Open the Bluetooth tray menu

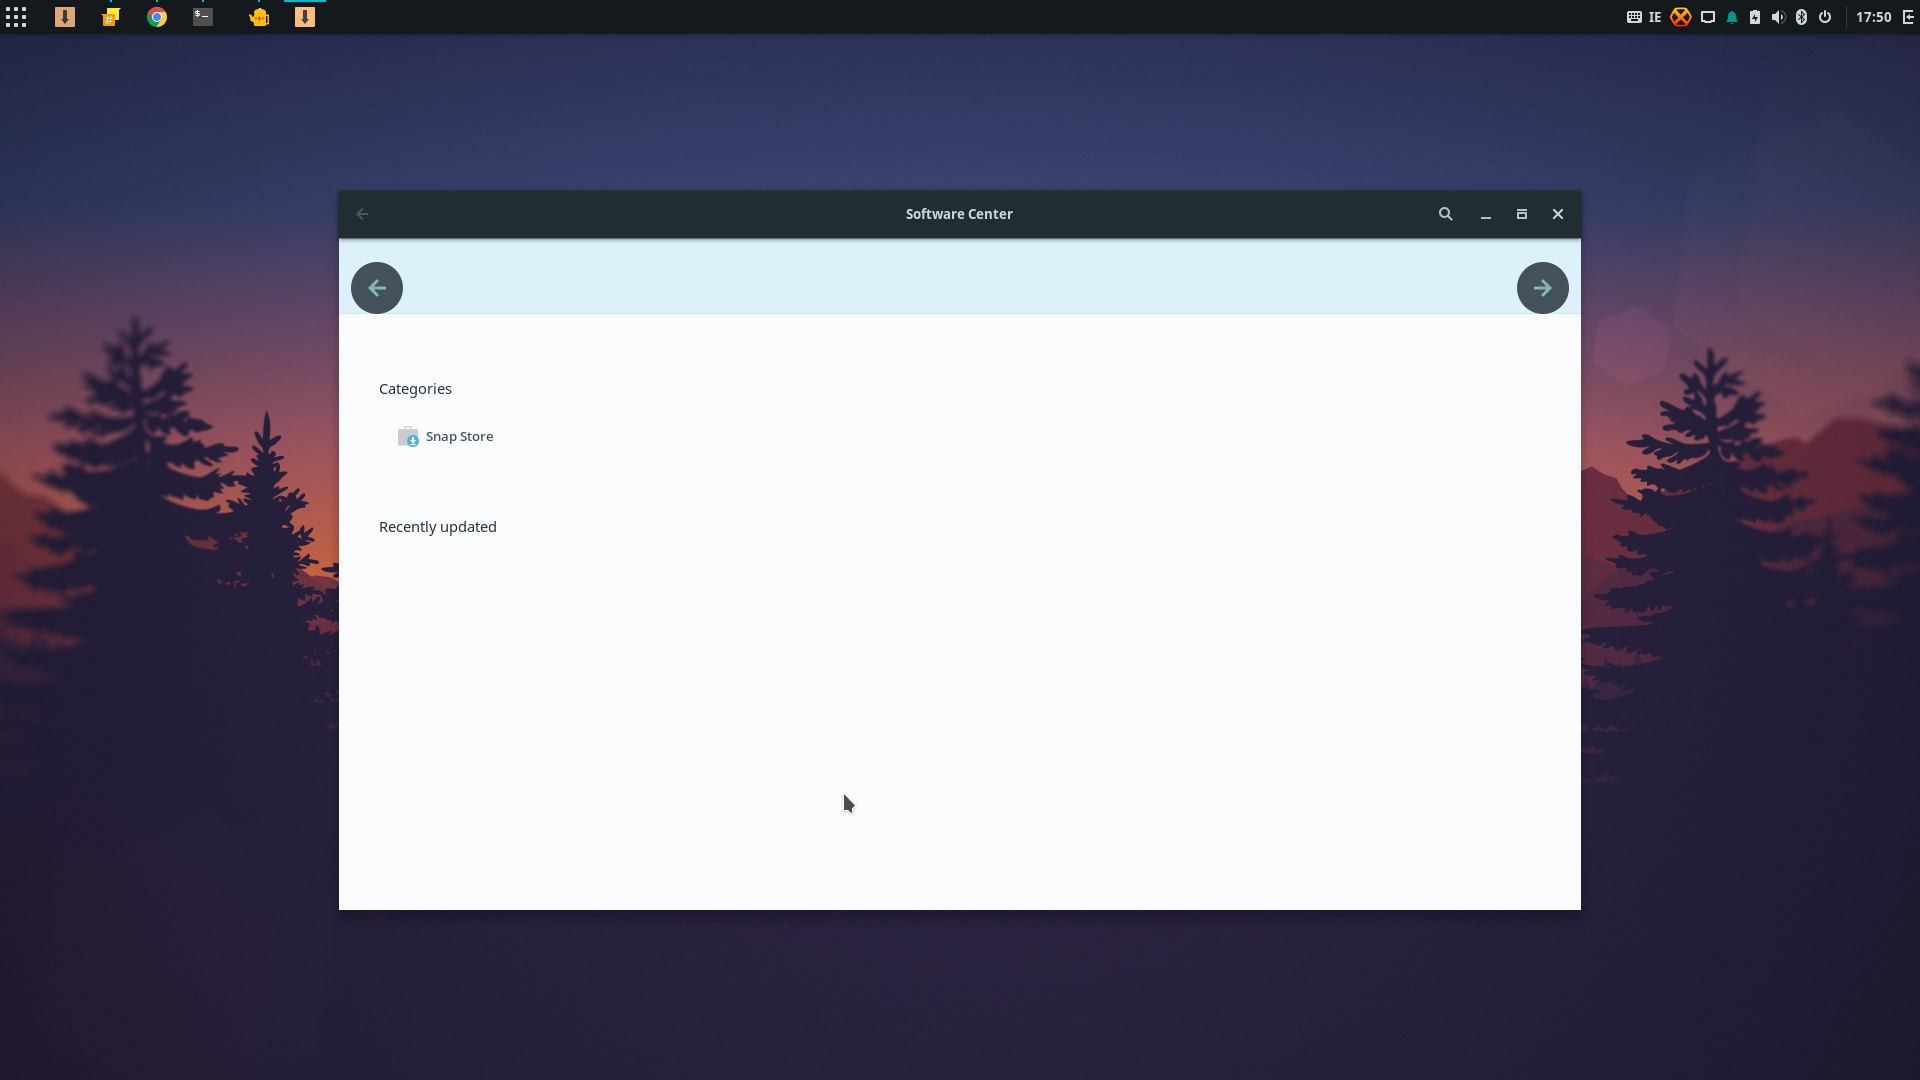point(1802,17)
